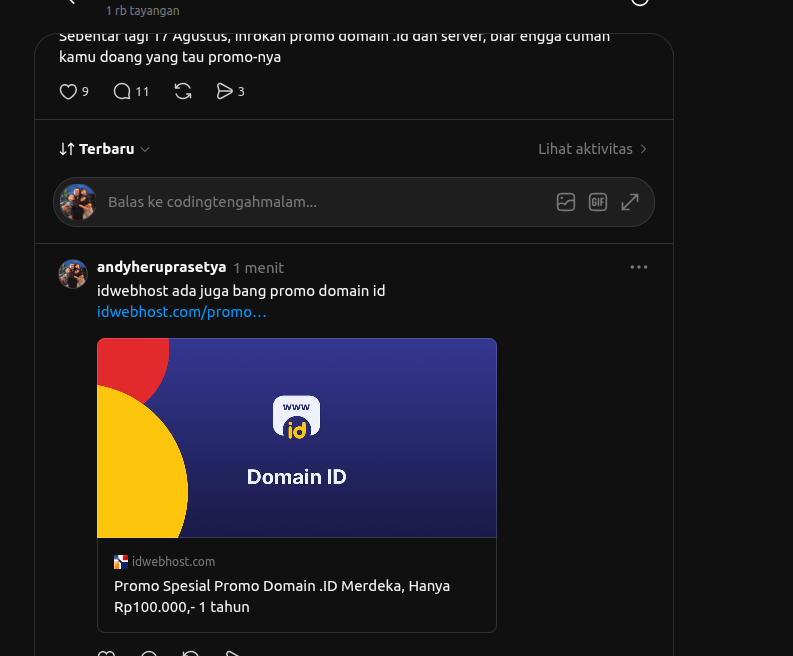The image size is (793, 656).
Task: Share post with paper plane icon
Action: (x=224, y=92)
